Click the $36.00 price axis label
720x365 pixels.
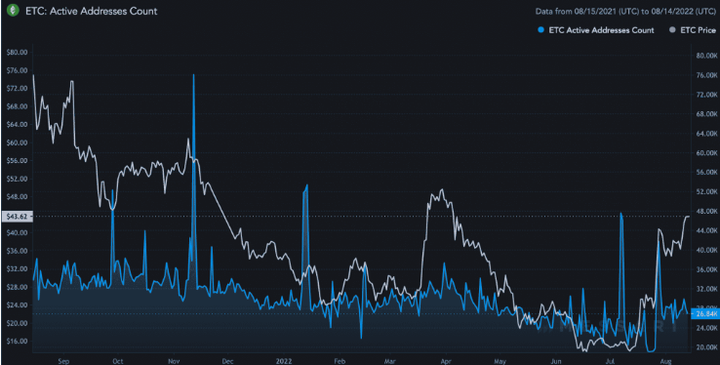pos(17,251)
